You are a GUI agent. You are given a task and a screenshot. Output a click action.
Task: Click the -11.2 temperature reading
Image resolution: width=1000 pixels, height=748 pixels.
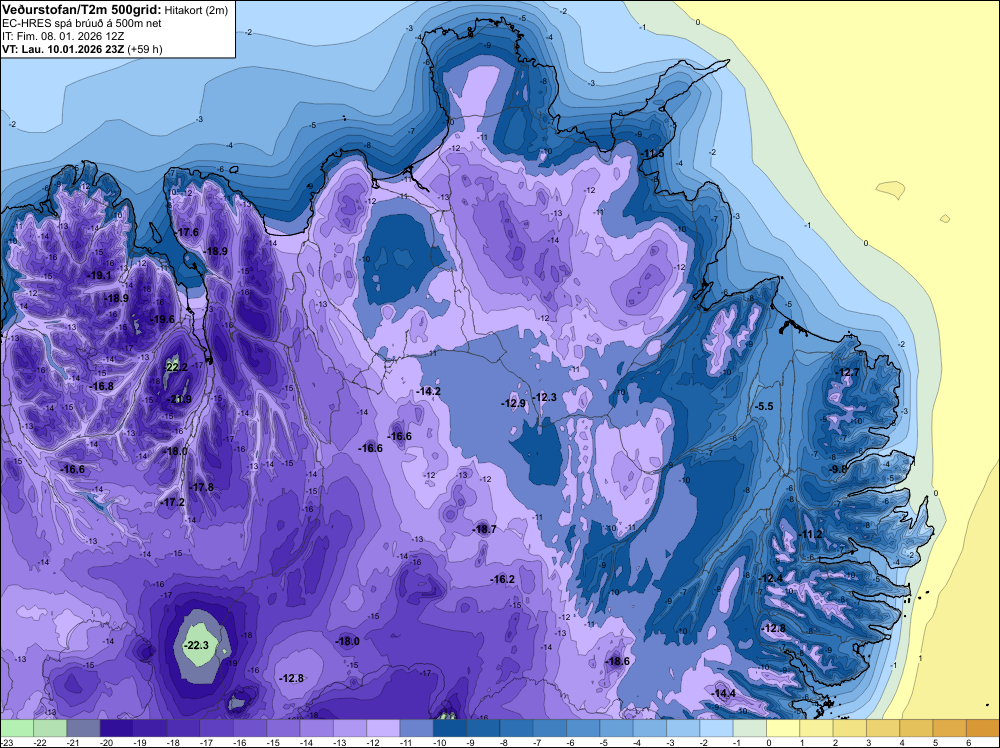pos(811,534)
